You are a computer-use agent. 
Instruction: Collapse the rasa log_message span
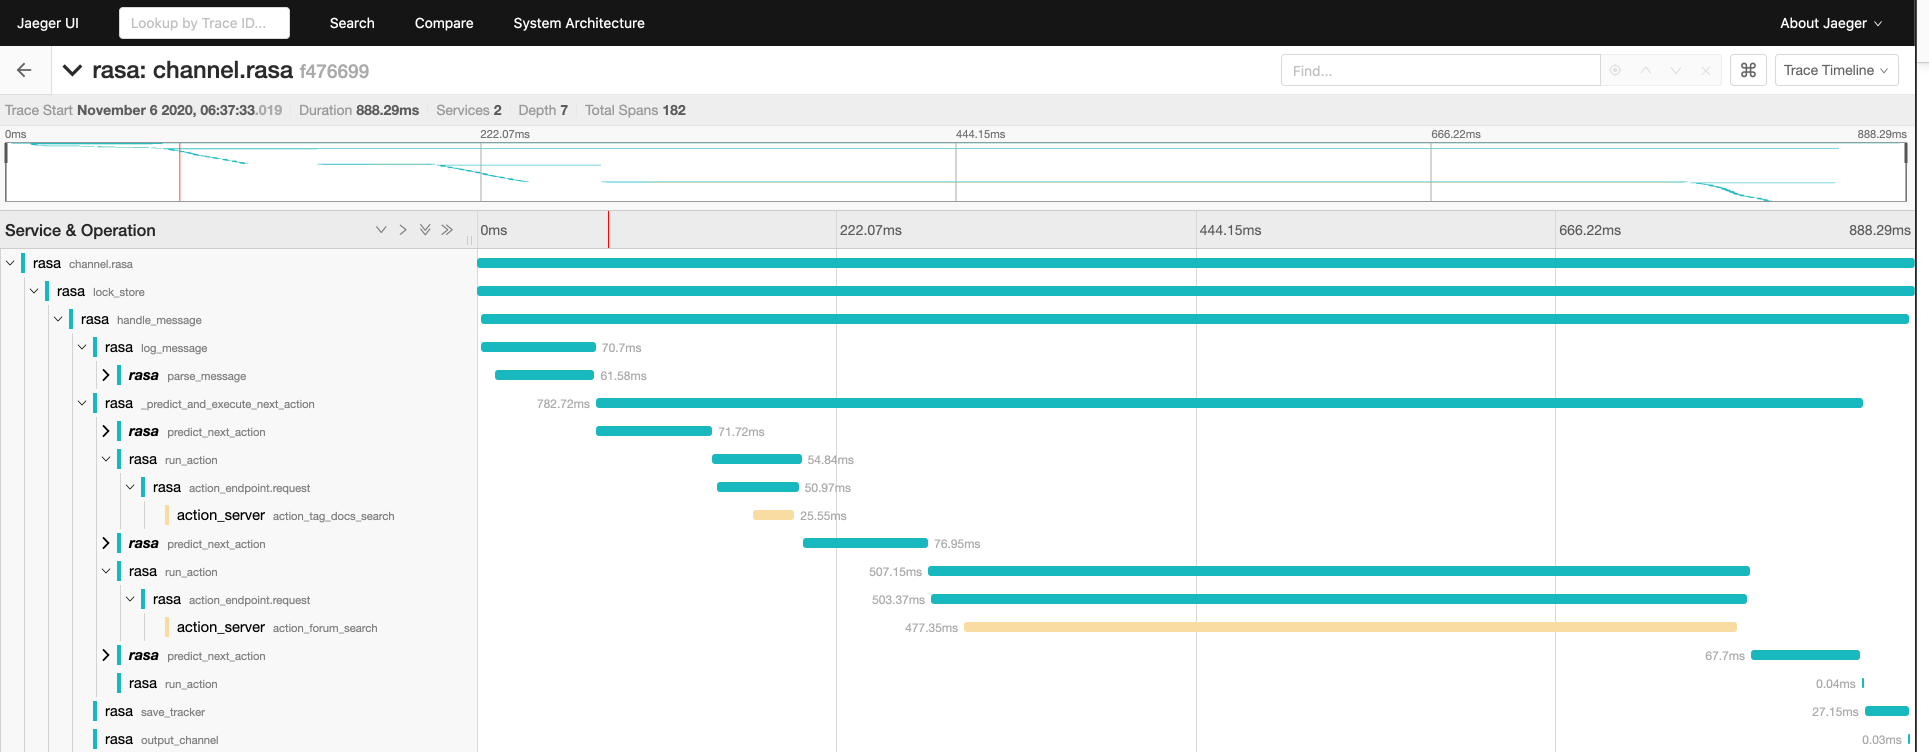[82, 347]
